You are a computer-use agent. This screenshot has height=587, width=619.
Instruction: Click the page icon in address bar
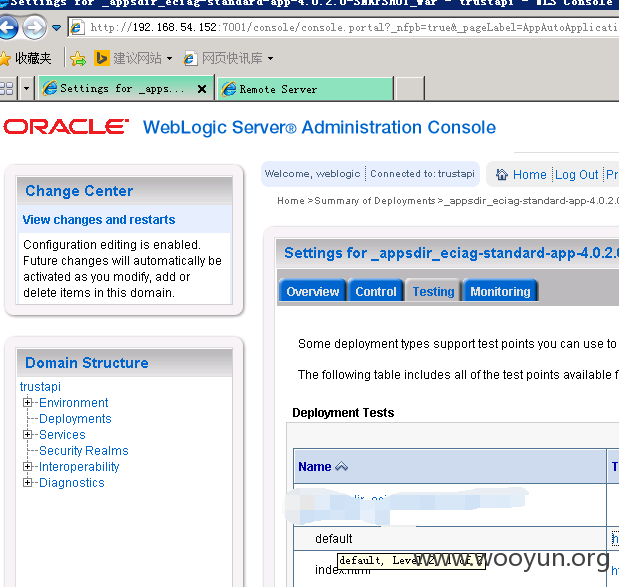[77, 27]
